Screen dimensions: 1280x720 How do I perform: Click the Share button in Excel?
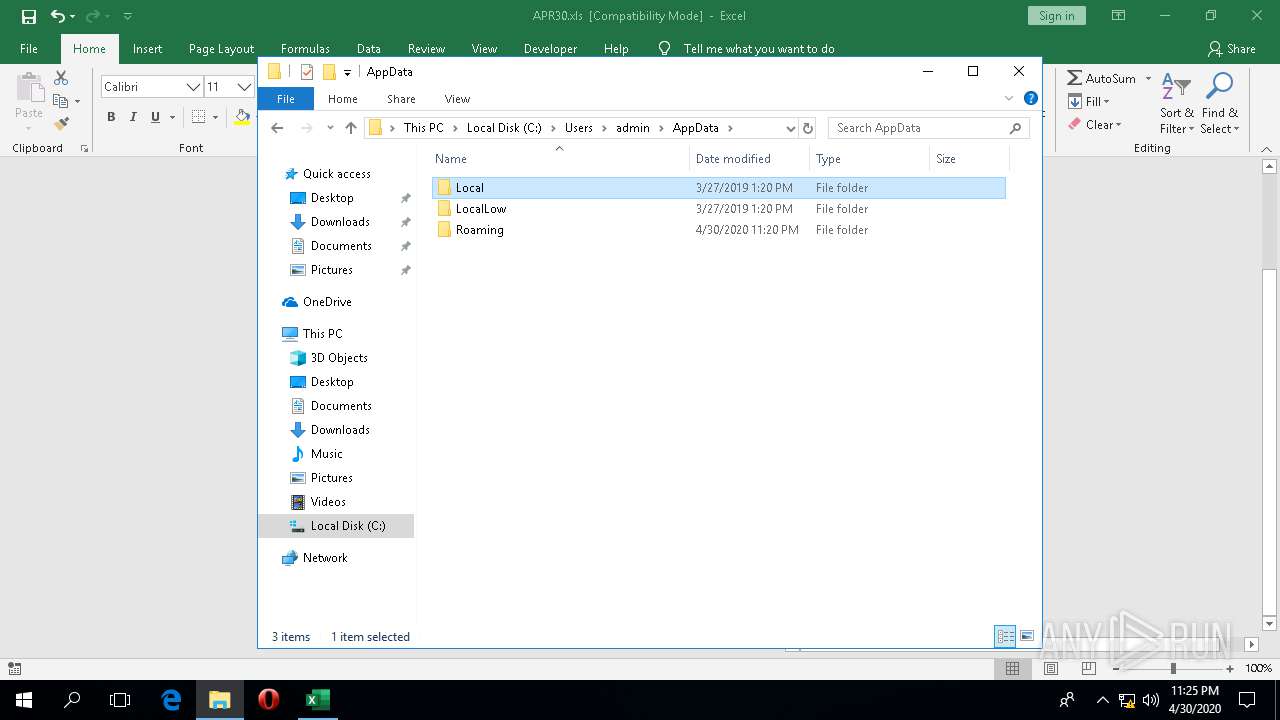click(1231, 49)
